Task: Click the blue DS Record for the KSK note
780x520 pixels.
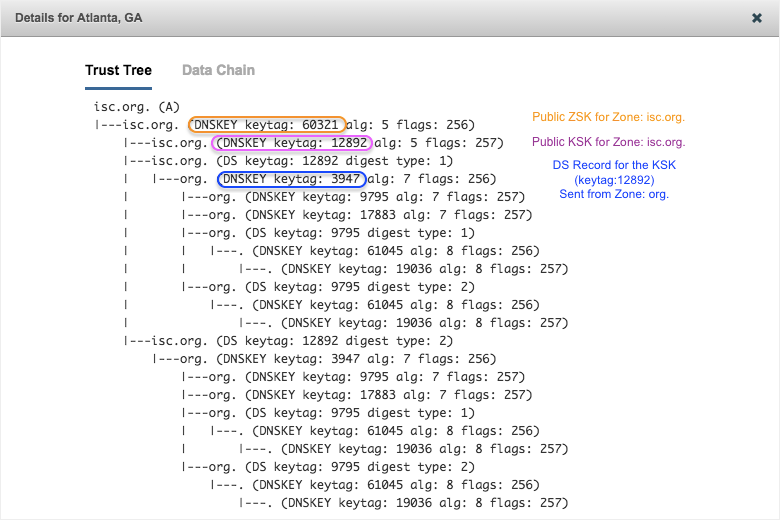Action: point(614,179)
